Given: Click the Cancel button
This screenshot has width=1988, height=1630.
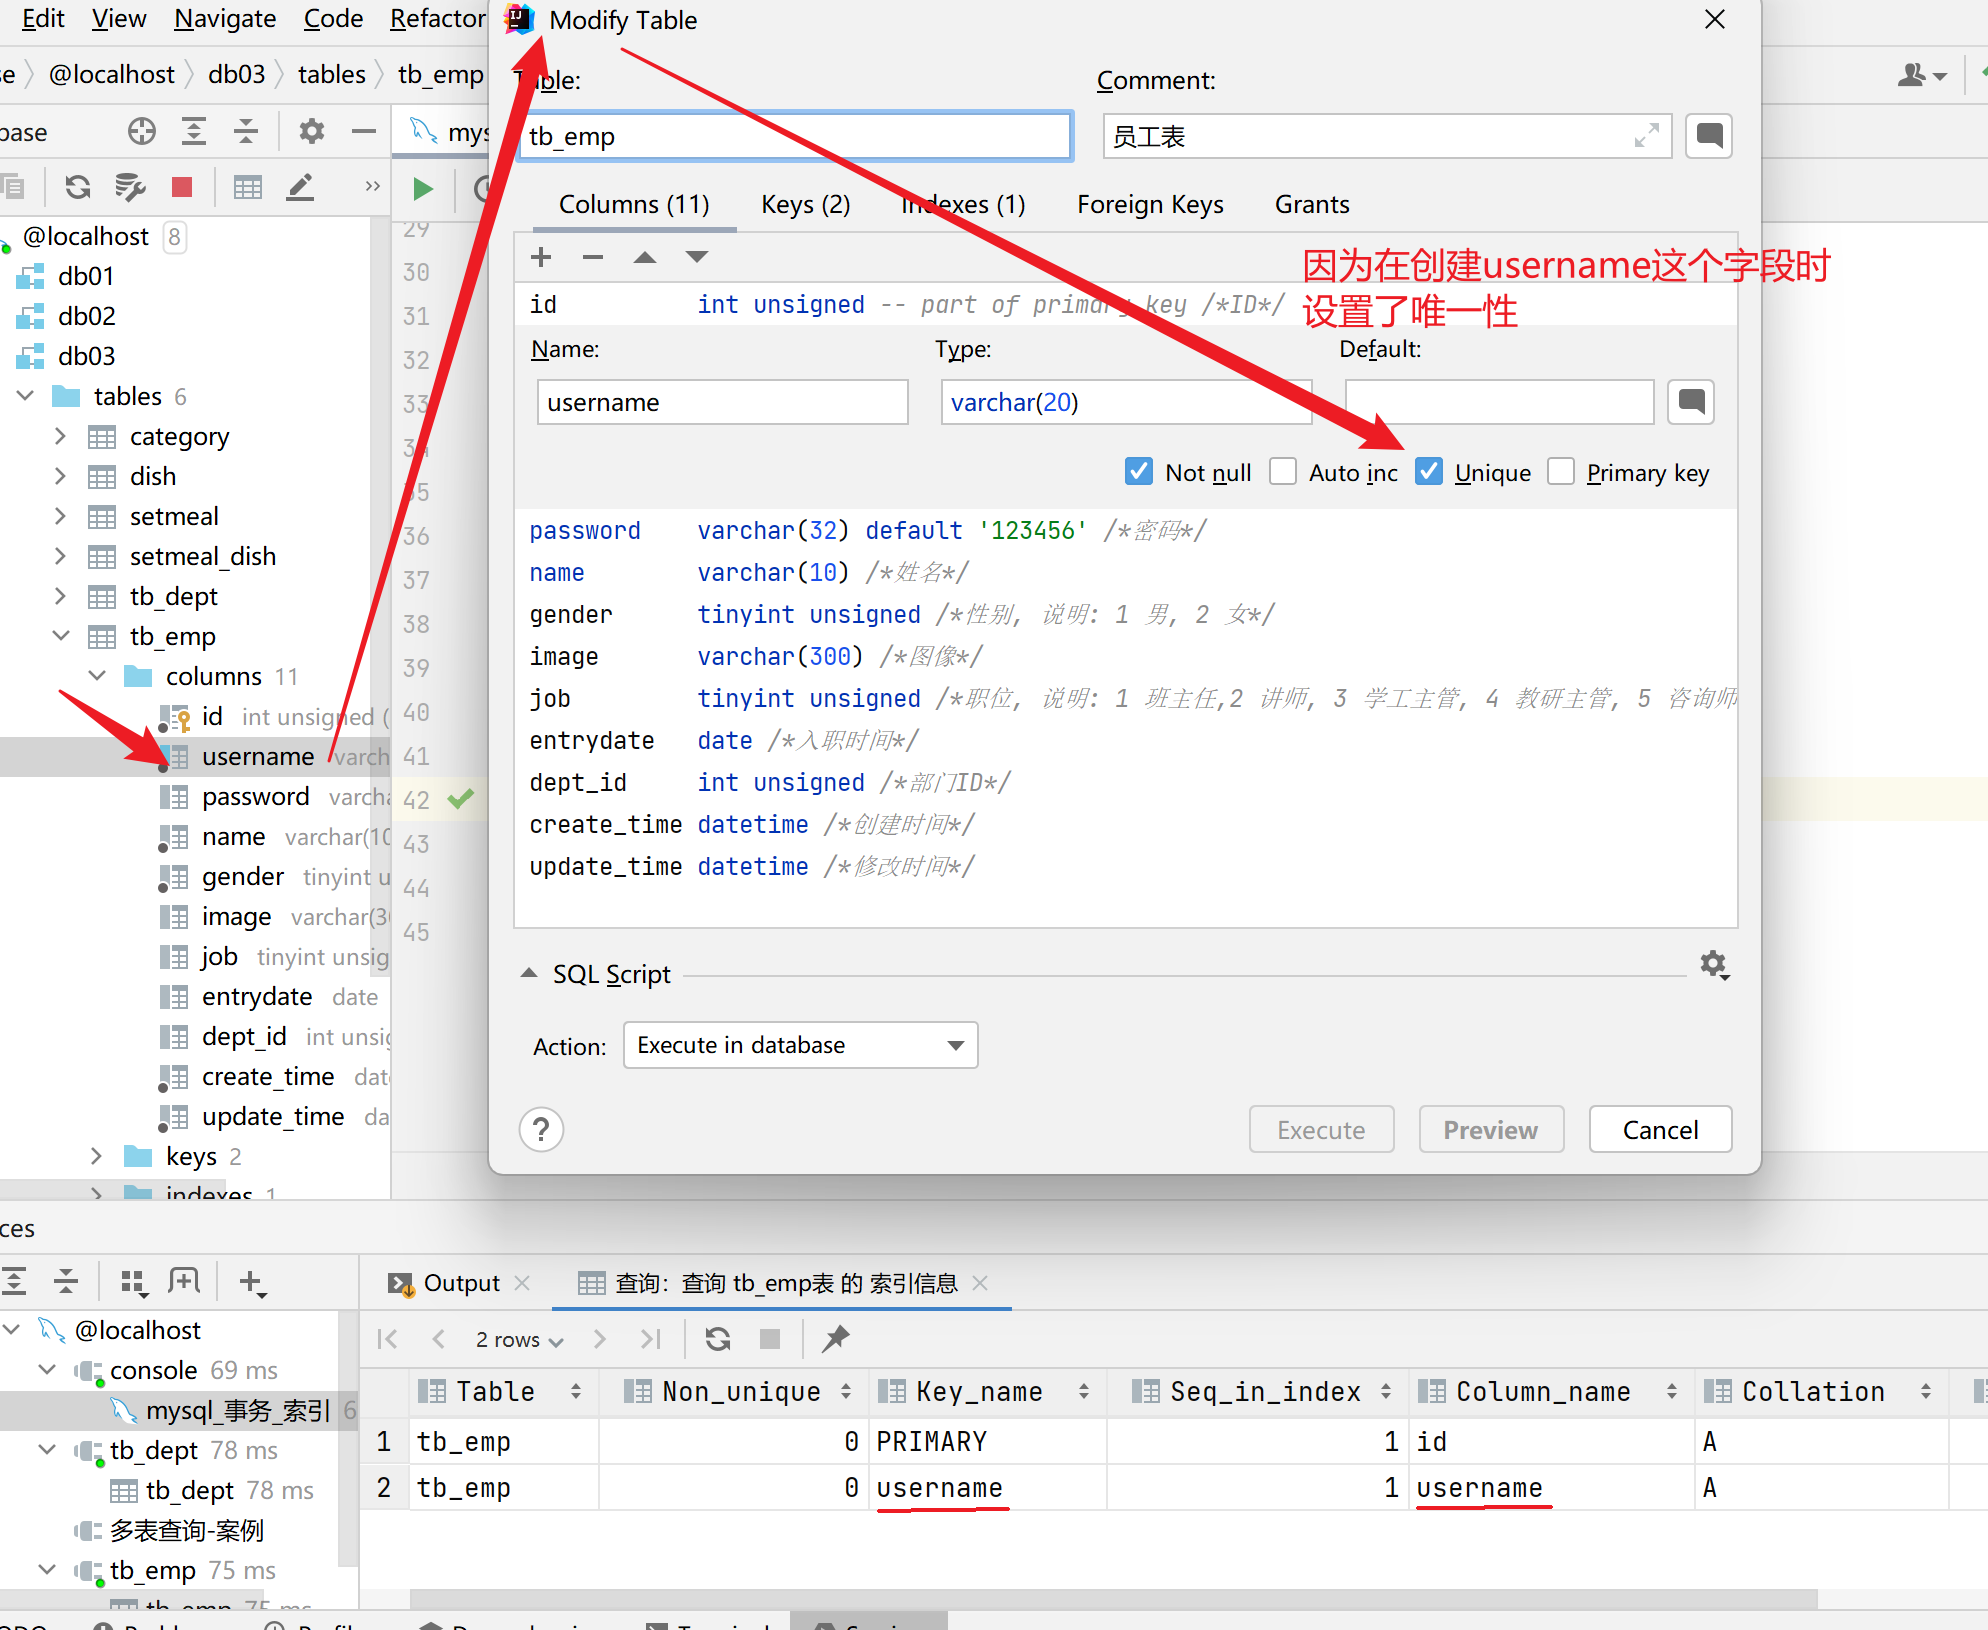Looking at the screenshot, I should coord(1659,1128).
